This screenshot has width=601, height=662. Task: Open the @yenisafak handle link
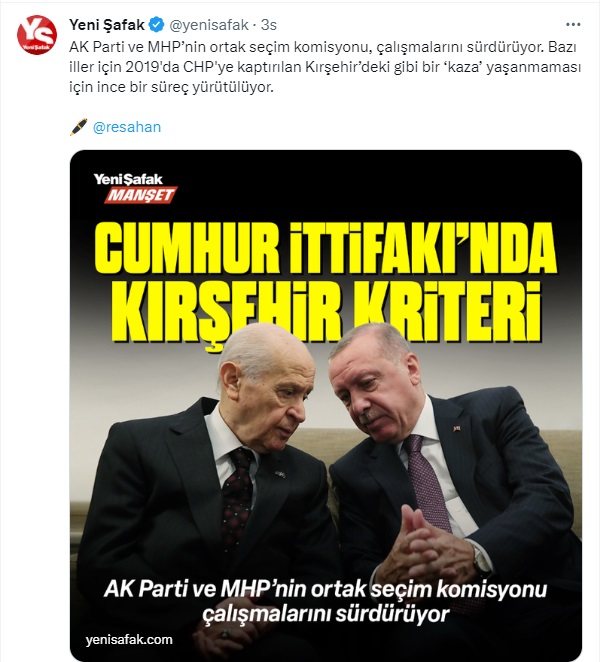[x=209, y=25]
